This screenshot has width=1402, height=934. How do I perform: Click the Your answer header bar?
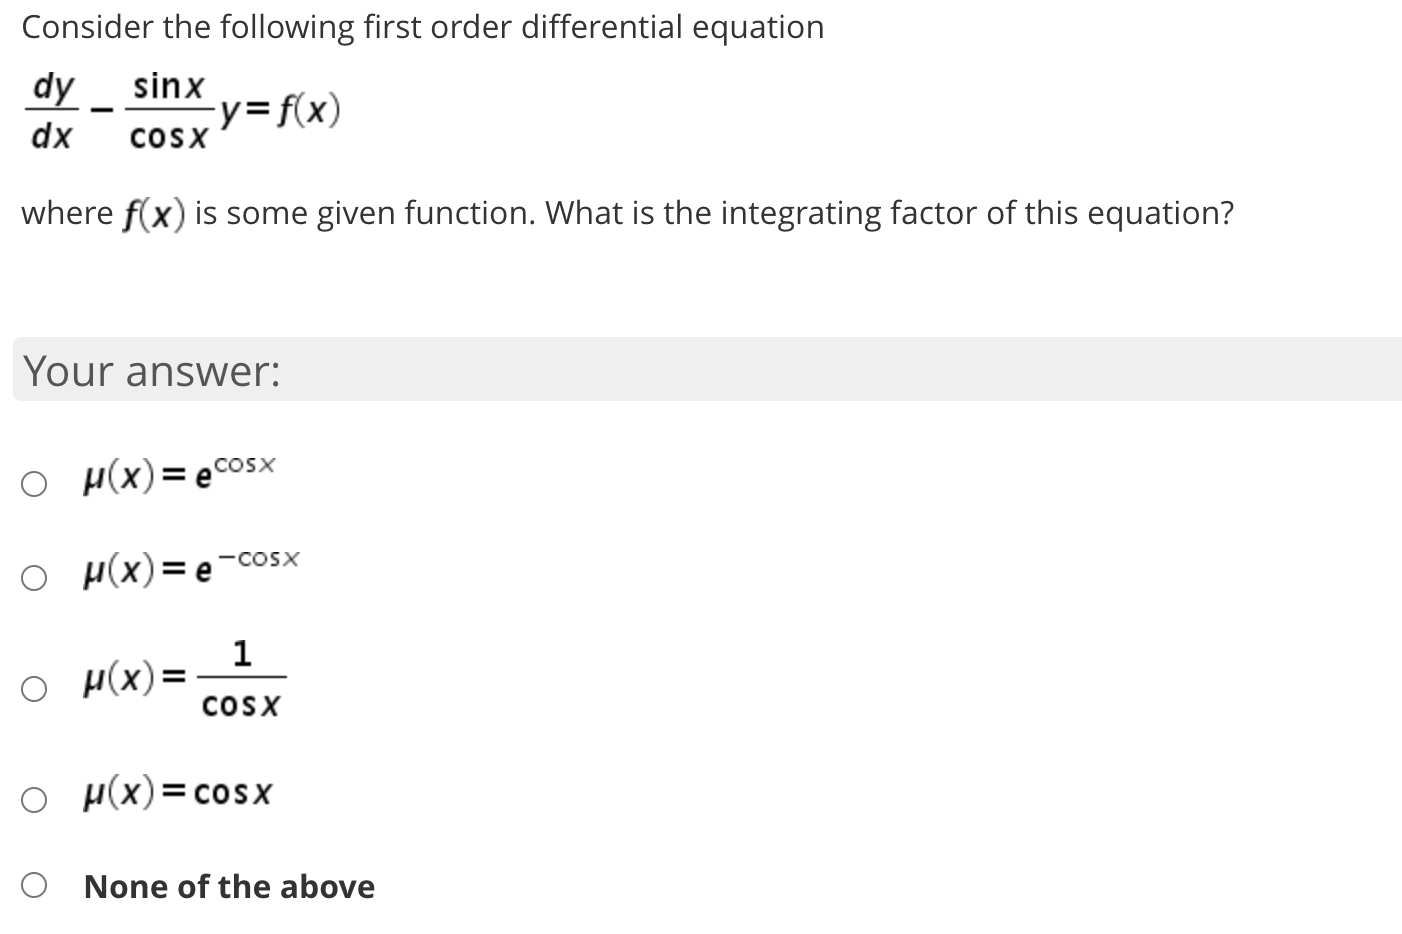click(151, 371)
